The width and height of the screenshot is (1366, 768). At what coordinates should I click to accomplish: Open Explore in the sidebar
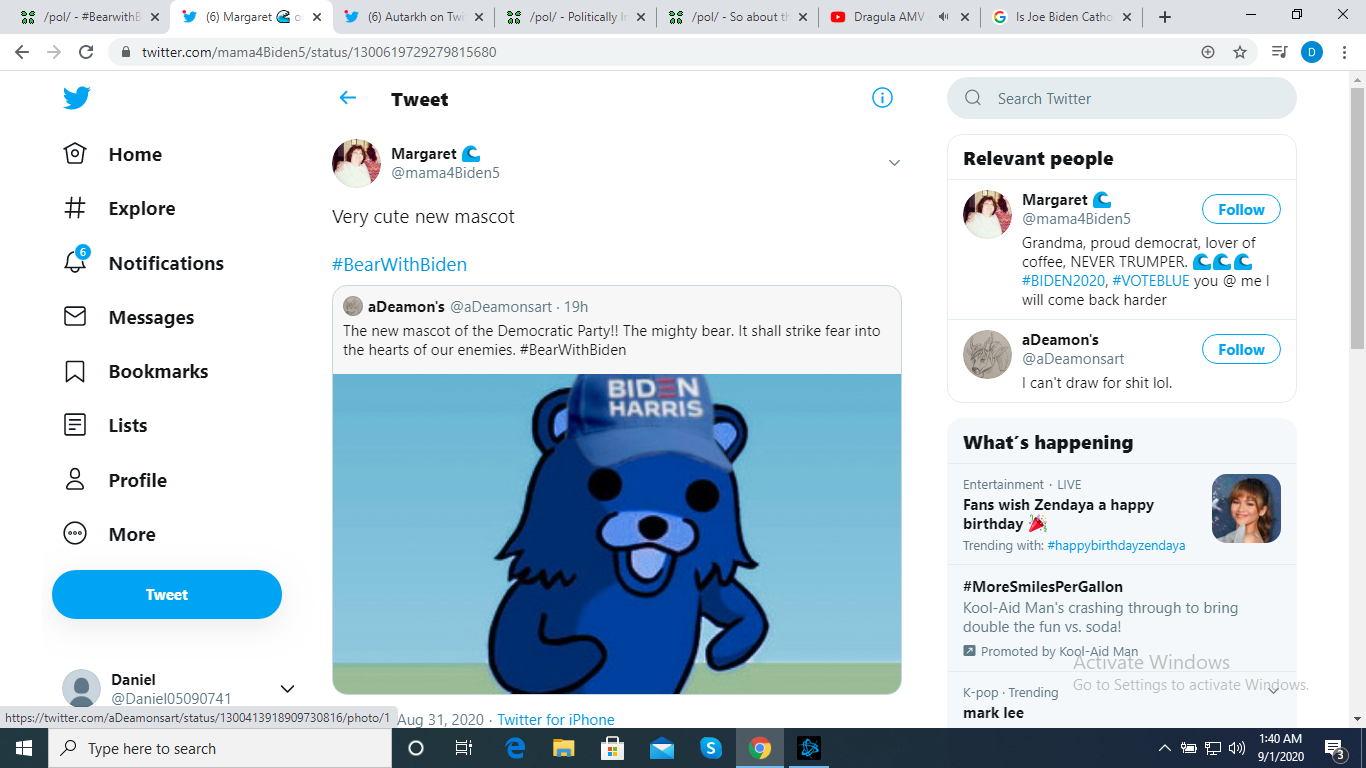[119, 208]
